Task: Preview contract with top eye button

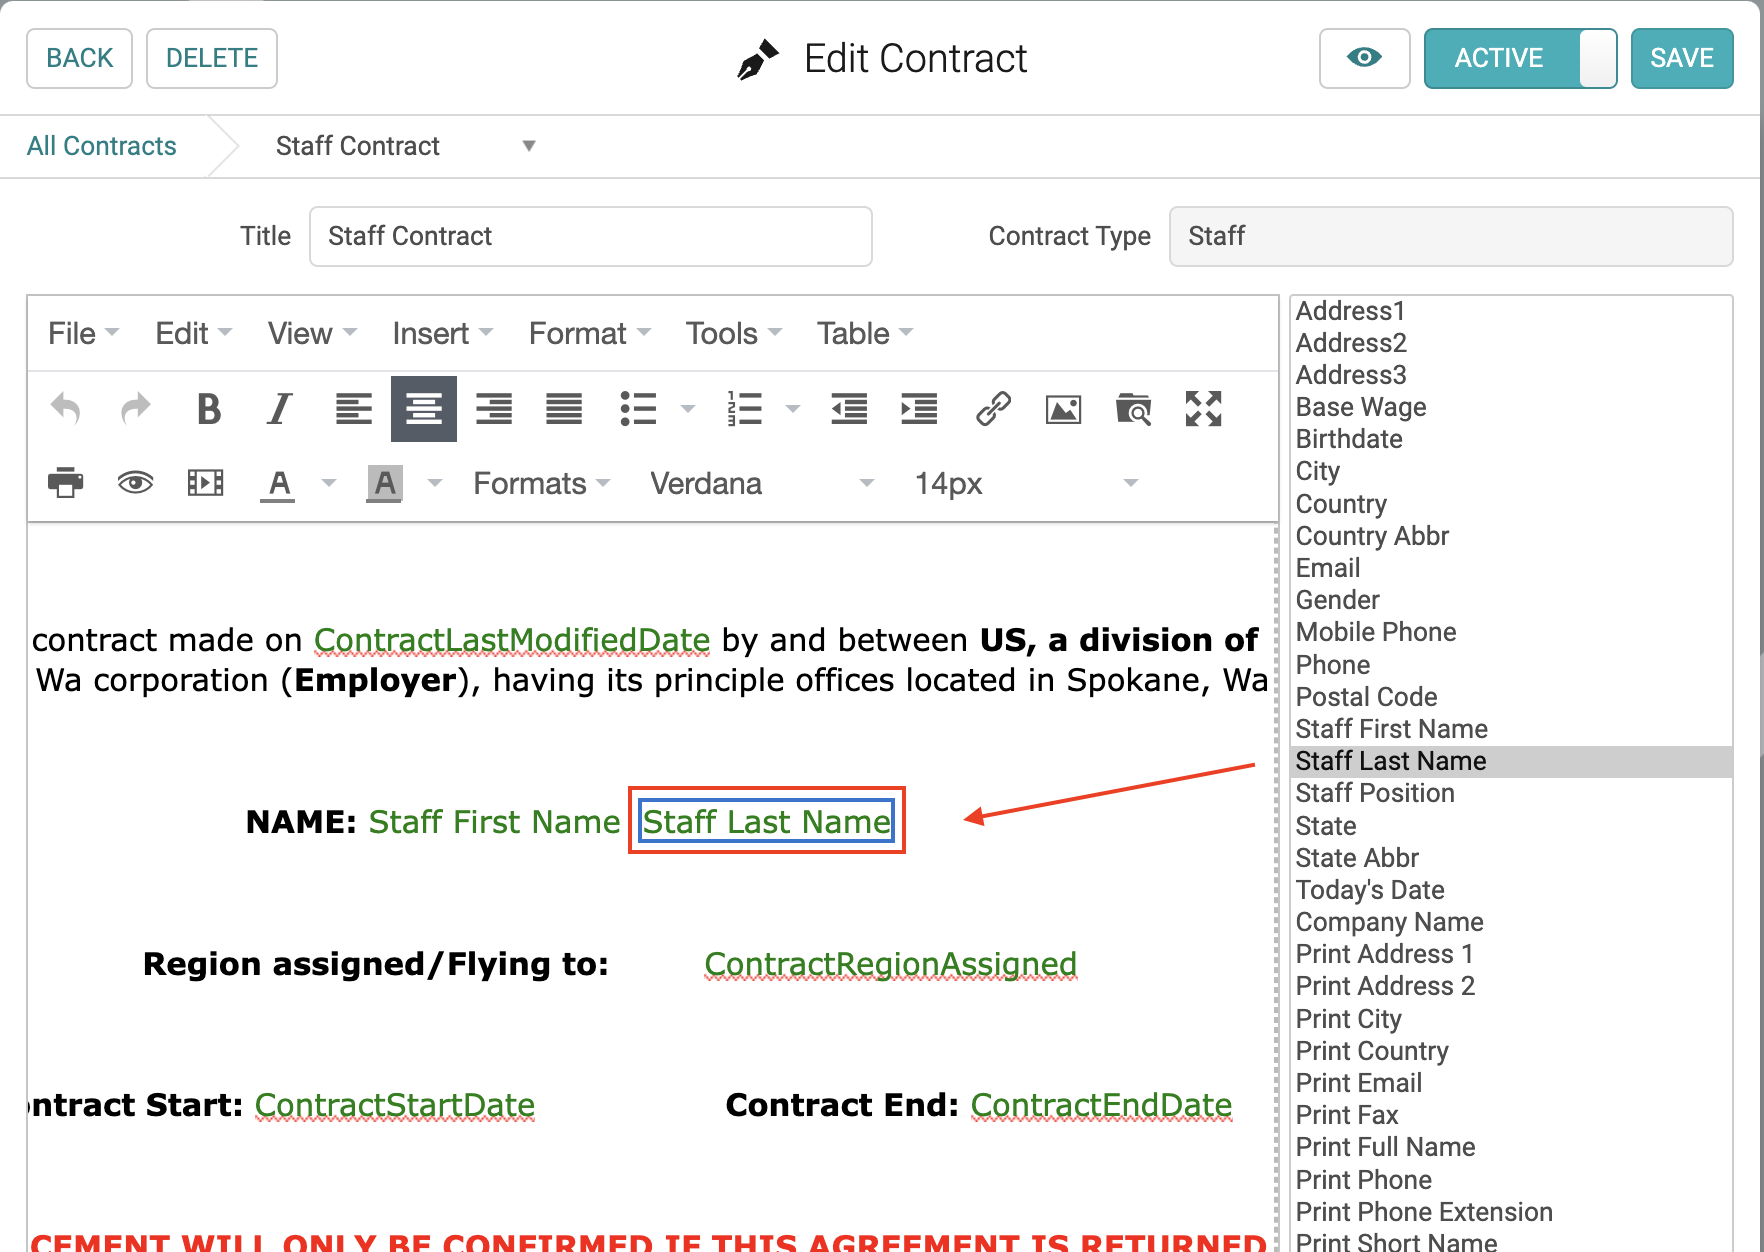Action: [1364, 58]
